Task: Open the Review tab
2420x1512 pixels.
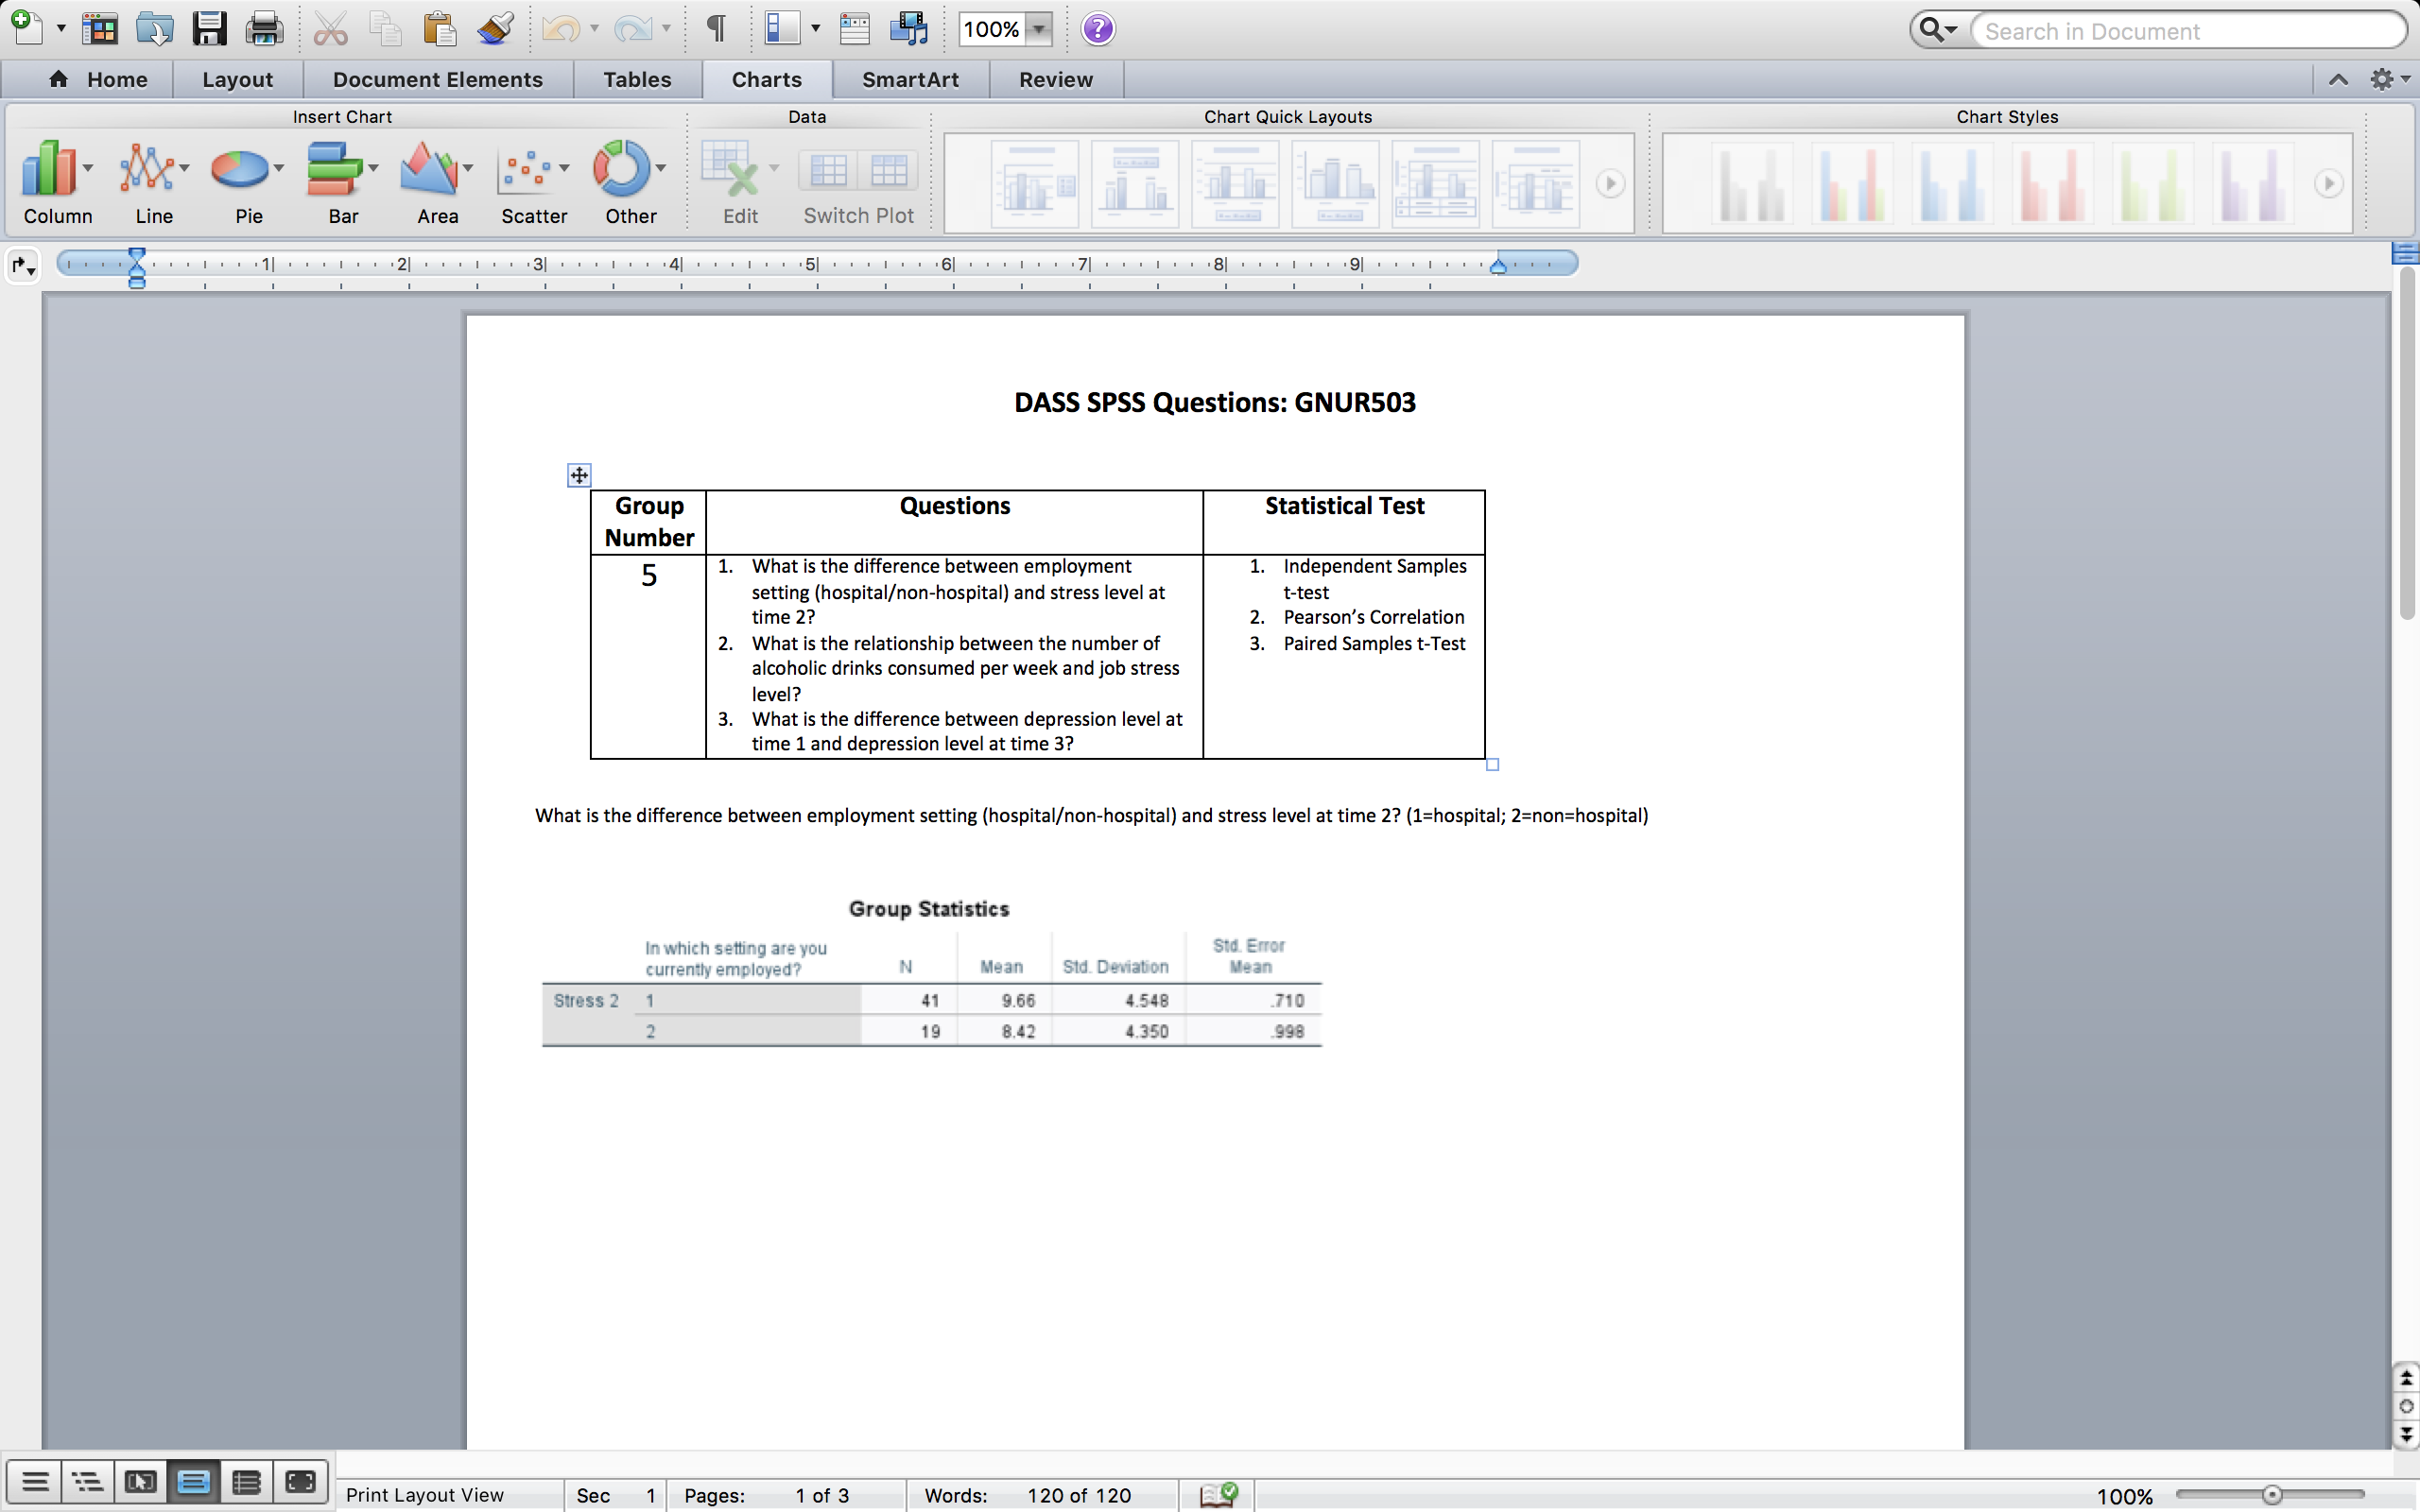Action: pyautogui.click(x=1056, y=79)
